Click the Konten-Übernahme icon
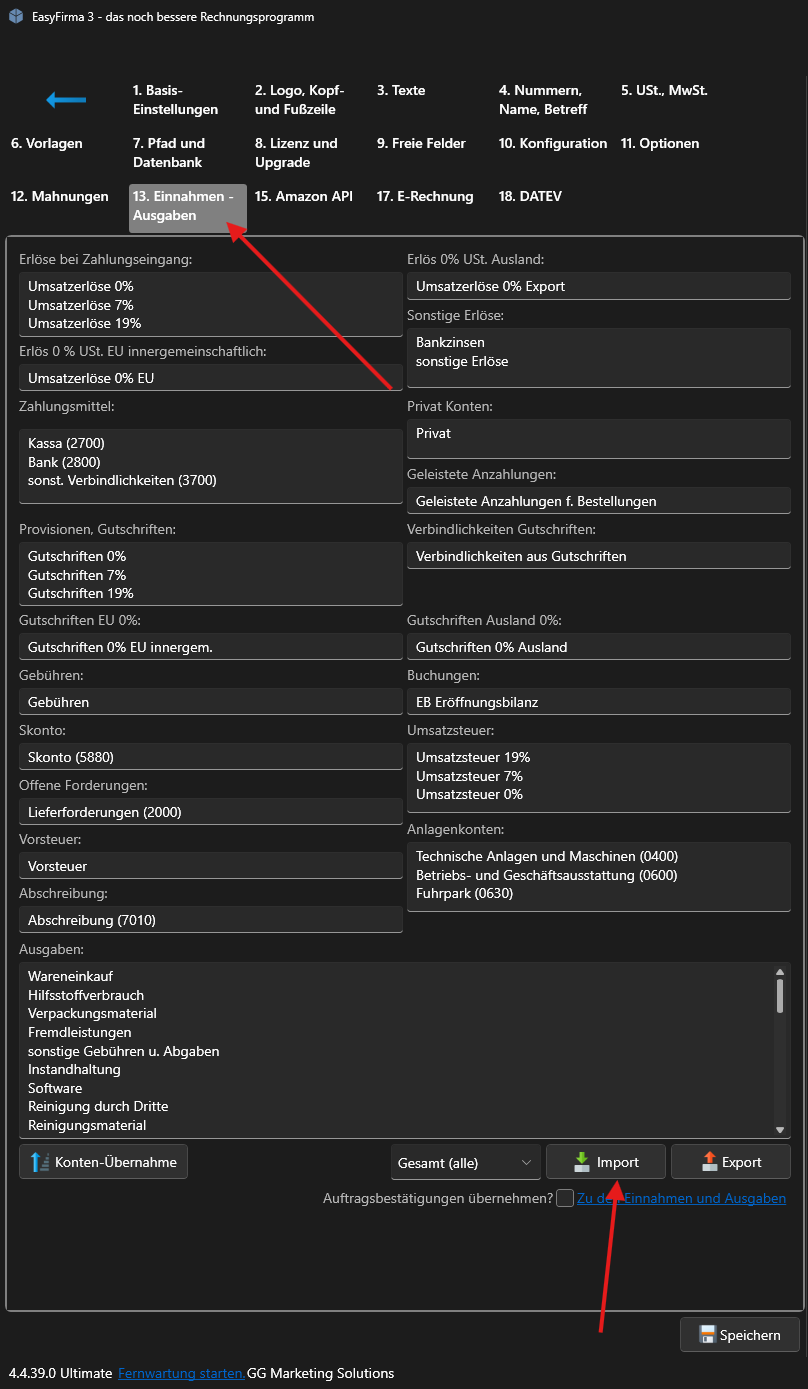808x1389 pixels. [x=39, y=1162]
